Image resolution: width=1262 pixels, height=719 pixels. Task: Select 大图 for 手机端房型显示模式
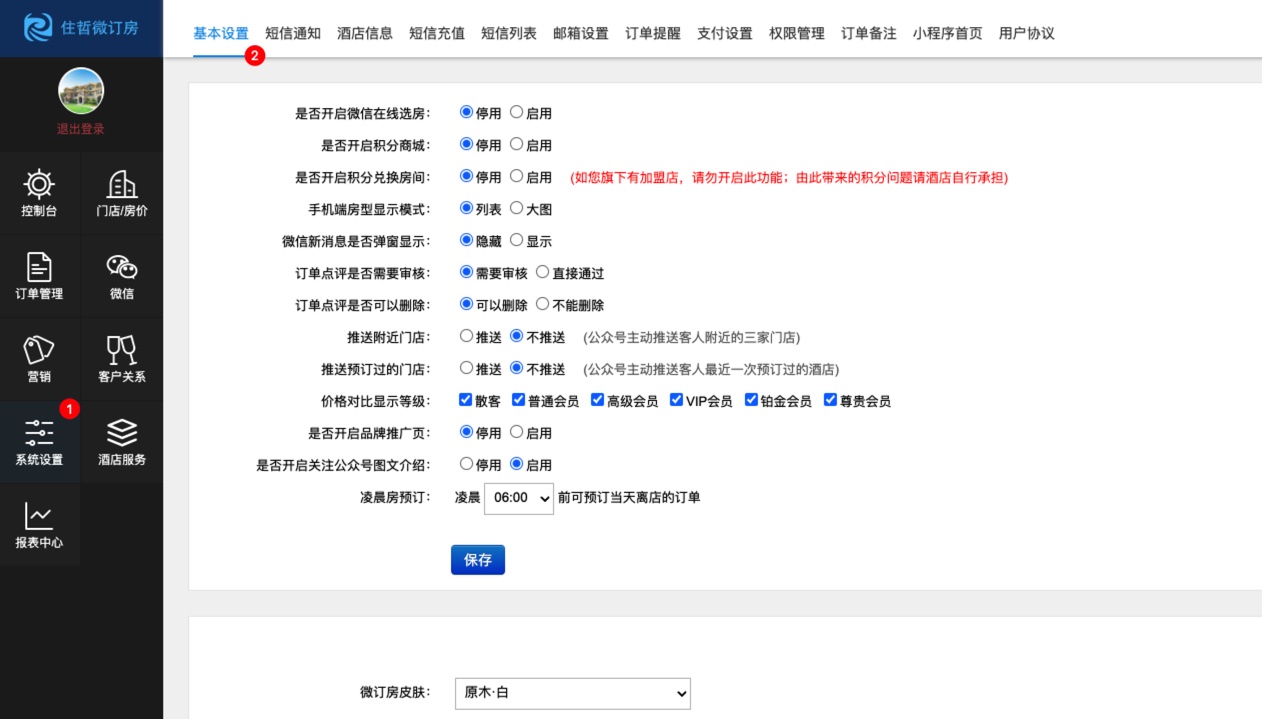tap(517, 208)
